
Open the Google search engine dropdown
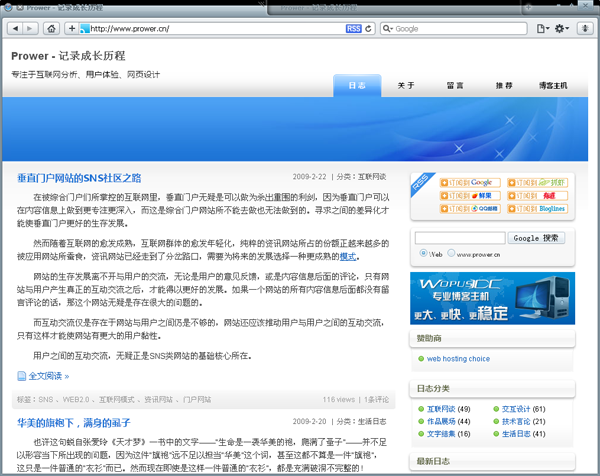(x=388, y=29)
